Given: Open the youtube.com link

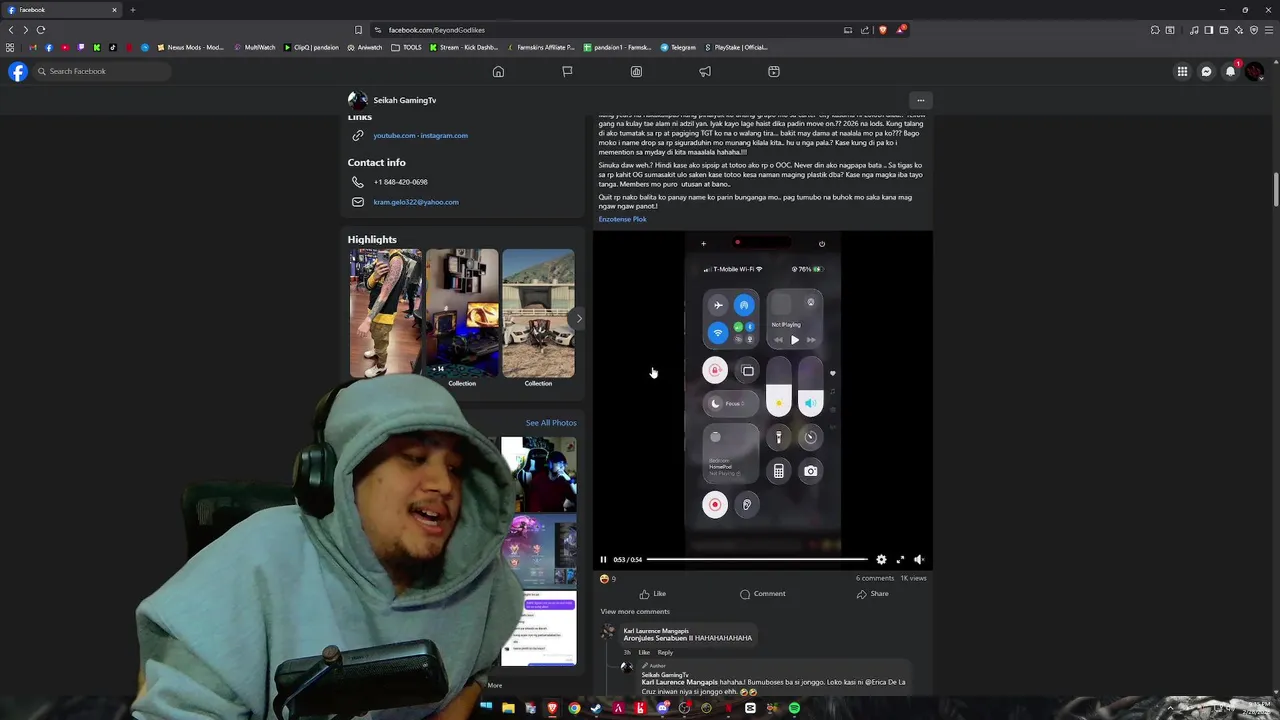Looking at the screenshot, I should pos(394,135).
